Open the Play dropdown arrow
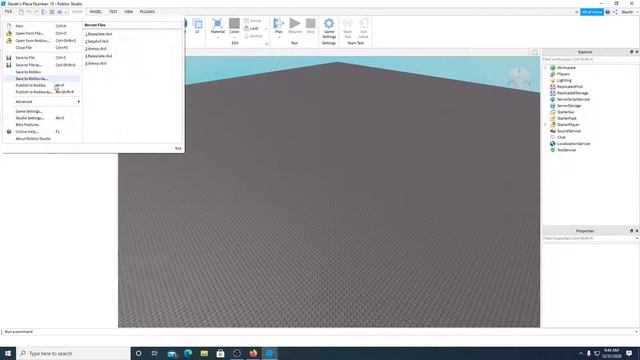 (x=279, y=37)
